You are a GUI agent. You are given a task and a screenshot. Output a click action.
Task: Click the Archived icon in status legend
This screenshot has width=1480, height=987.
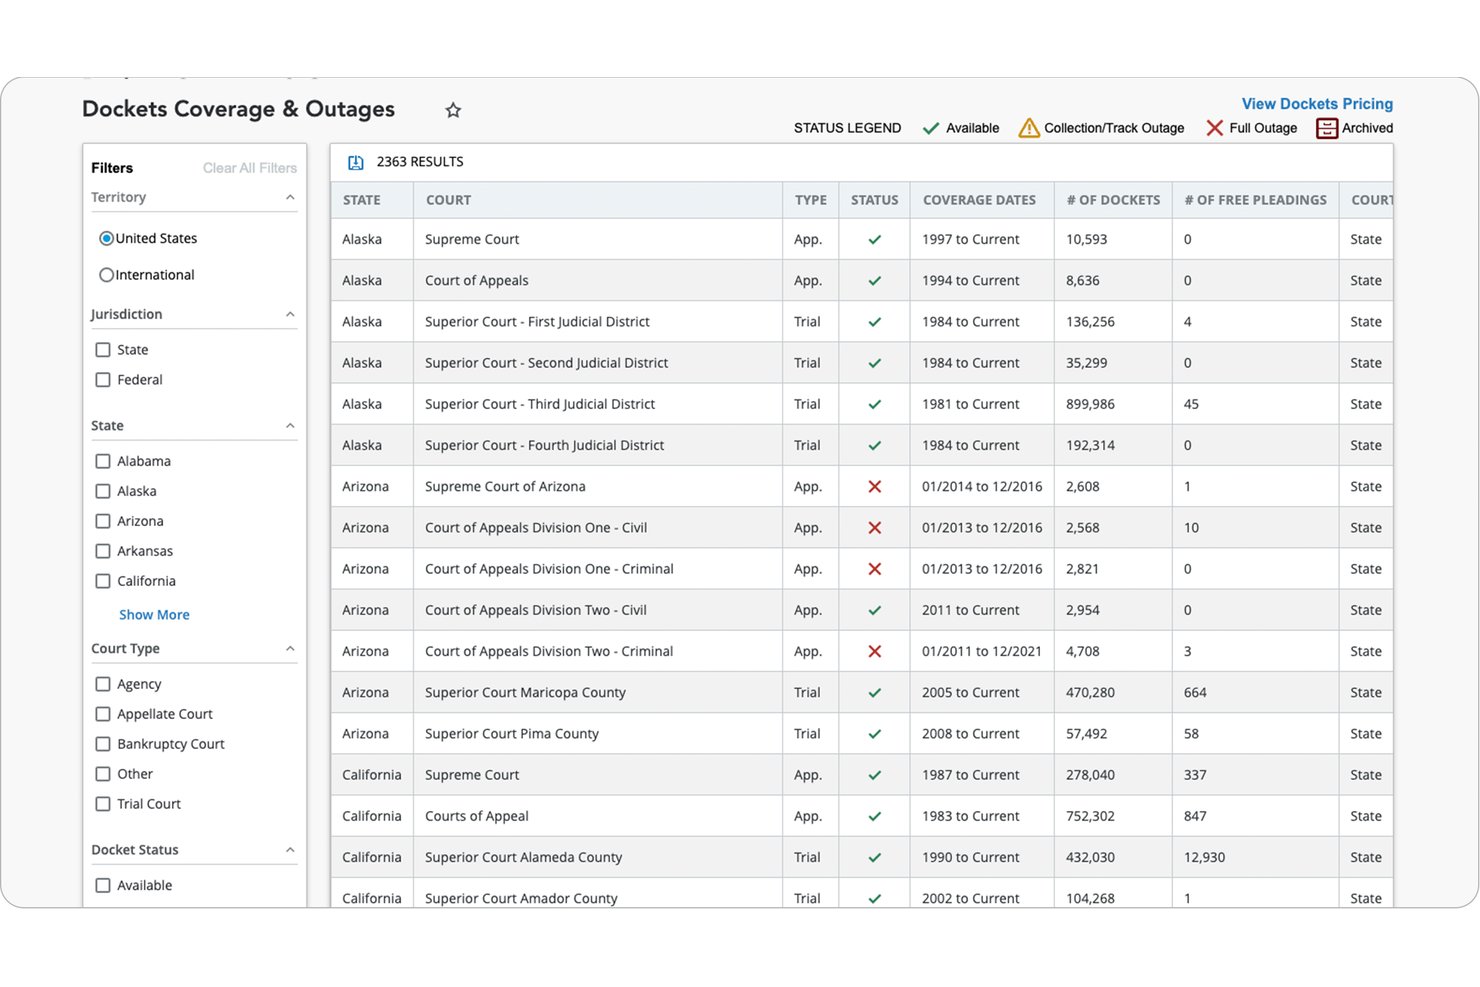(x=1327, y=128)
